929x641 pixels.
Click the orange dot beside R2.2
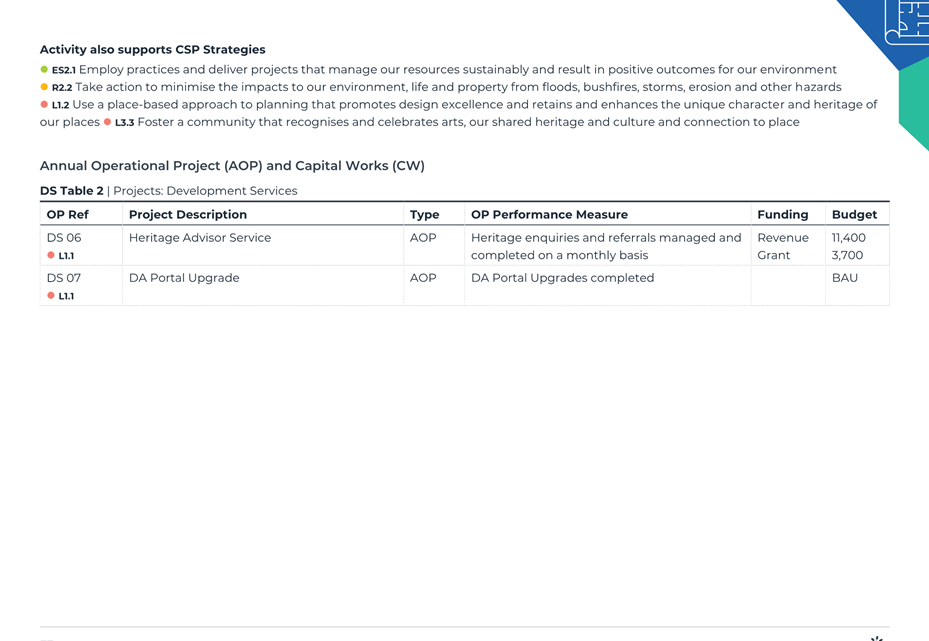click(44, 87)
